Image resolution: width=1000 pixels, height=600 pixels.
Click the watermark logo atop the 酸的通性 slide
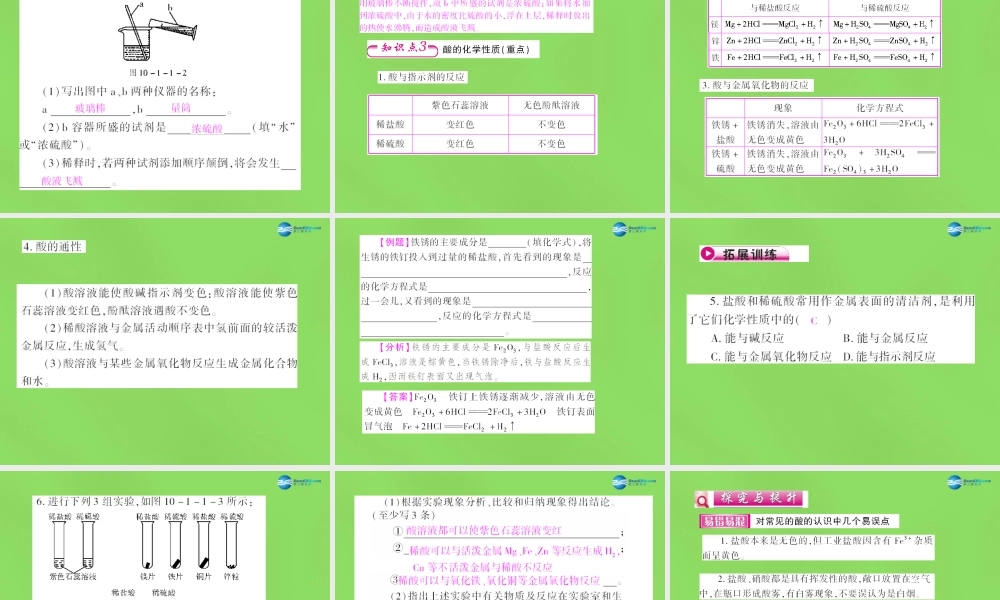[x=285, y=229]
